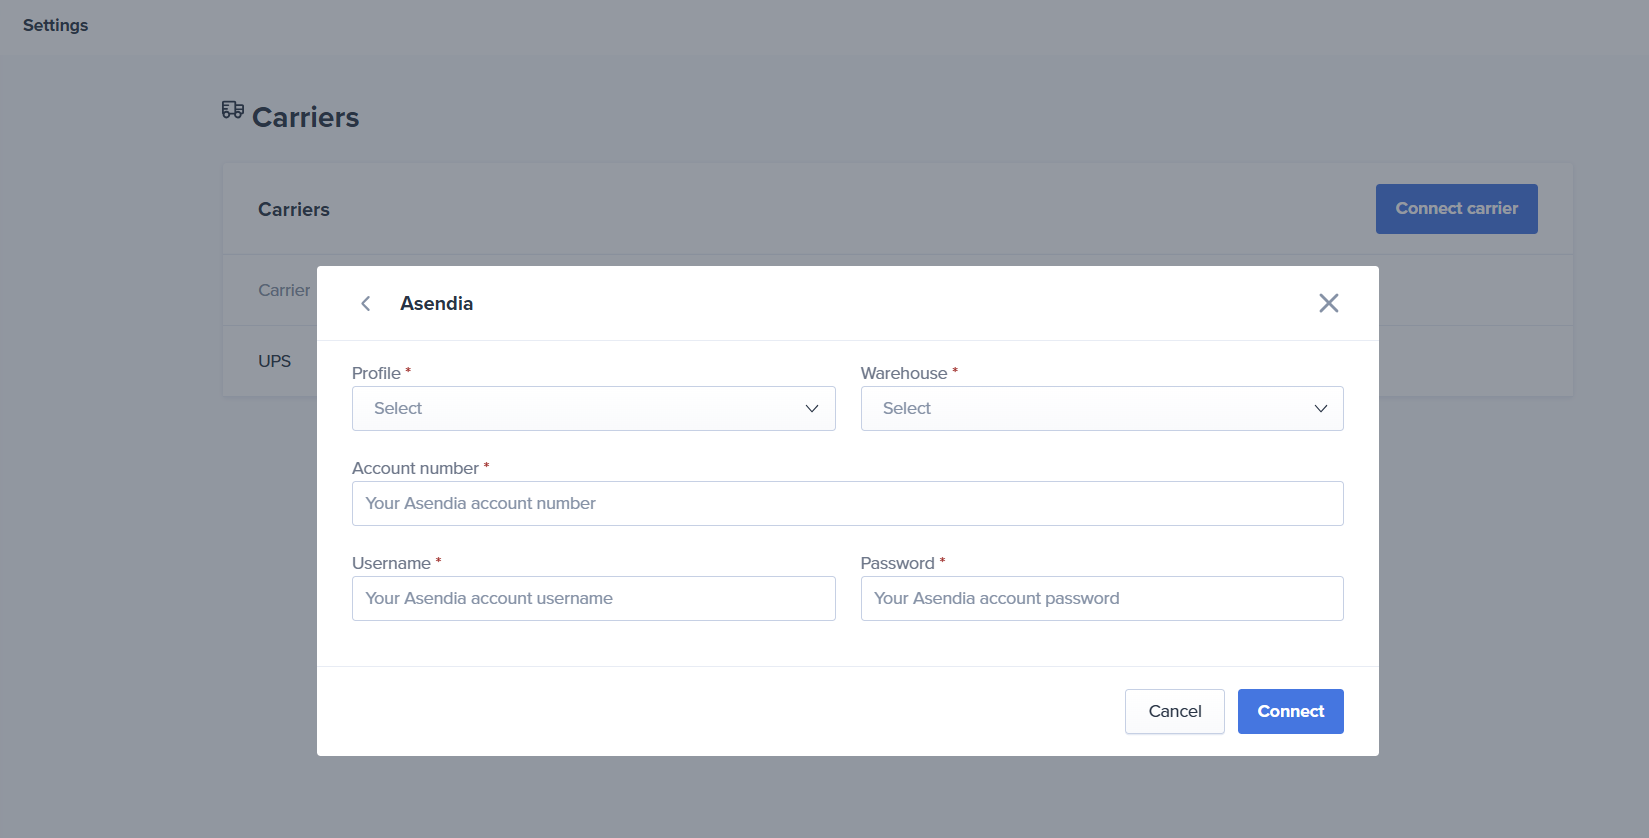
Task: Click the Carrier column header
Action: click(284, 290)
